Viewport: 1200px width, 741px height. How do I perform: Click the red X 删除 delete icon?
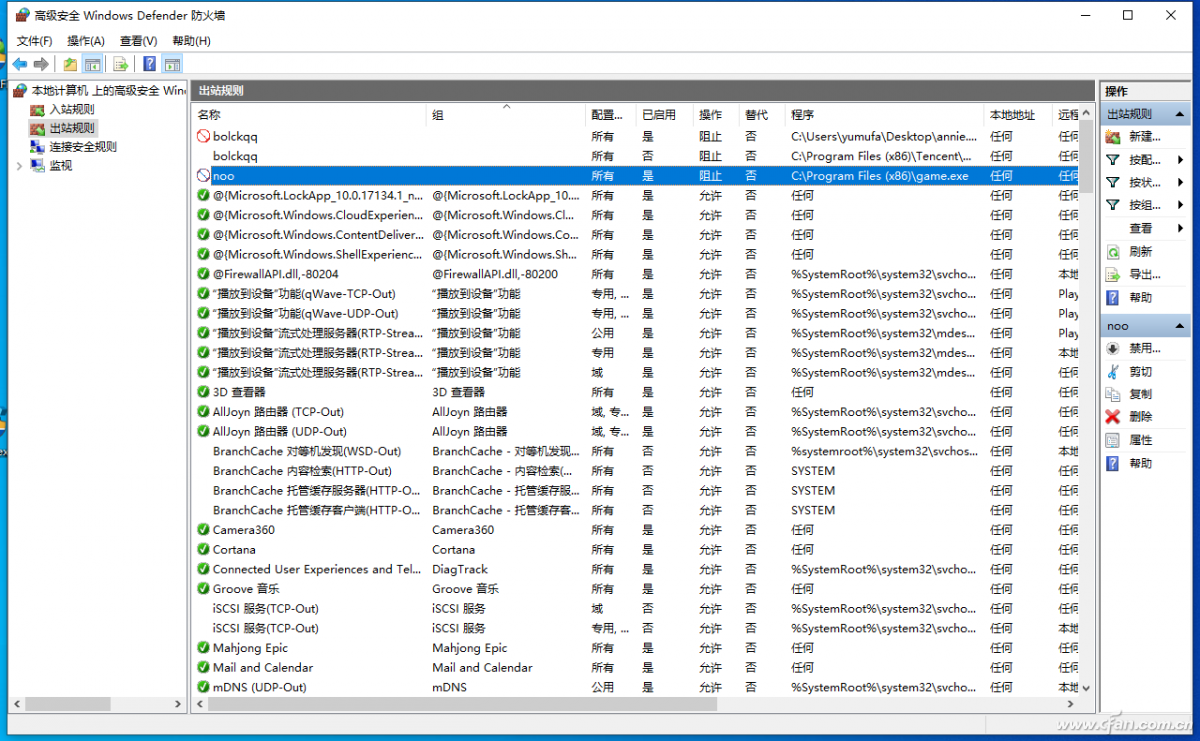click(1112, 417)
